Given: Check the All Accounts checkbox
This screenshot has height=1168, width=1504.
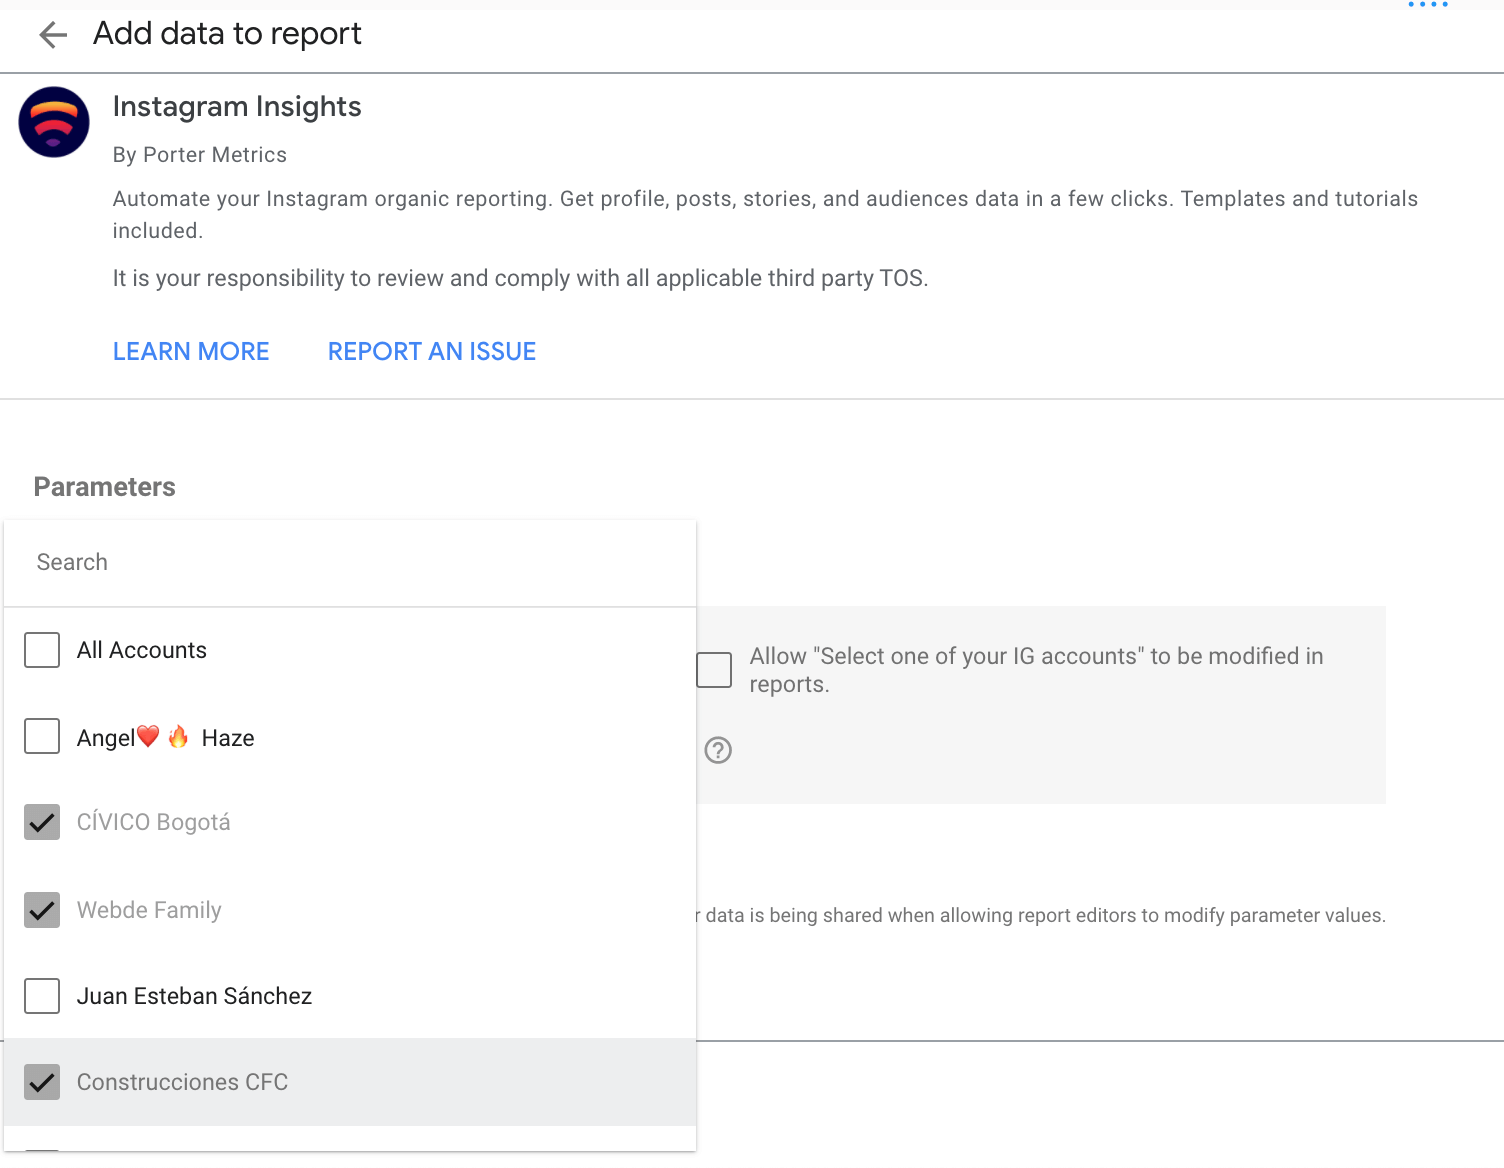Looking at the screenshot, I should 42,650.
